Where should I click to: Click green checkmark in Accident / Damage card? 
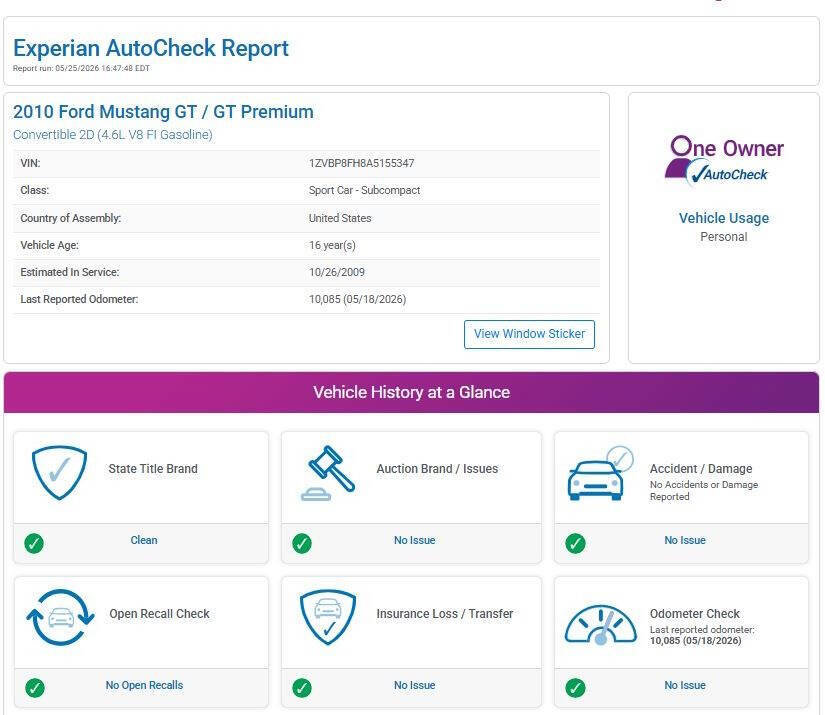[575, 543]
